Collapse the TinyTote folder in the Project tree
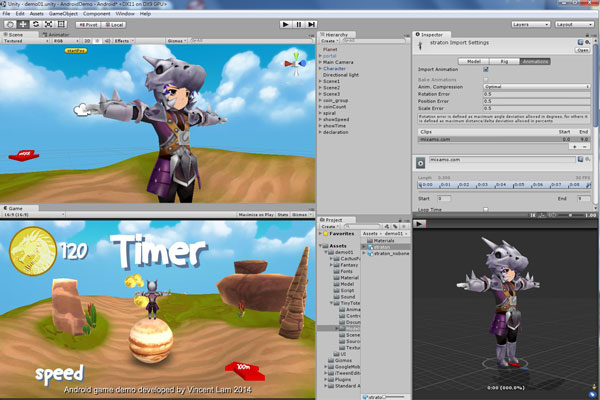 click(331, 303)
